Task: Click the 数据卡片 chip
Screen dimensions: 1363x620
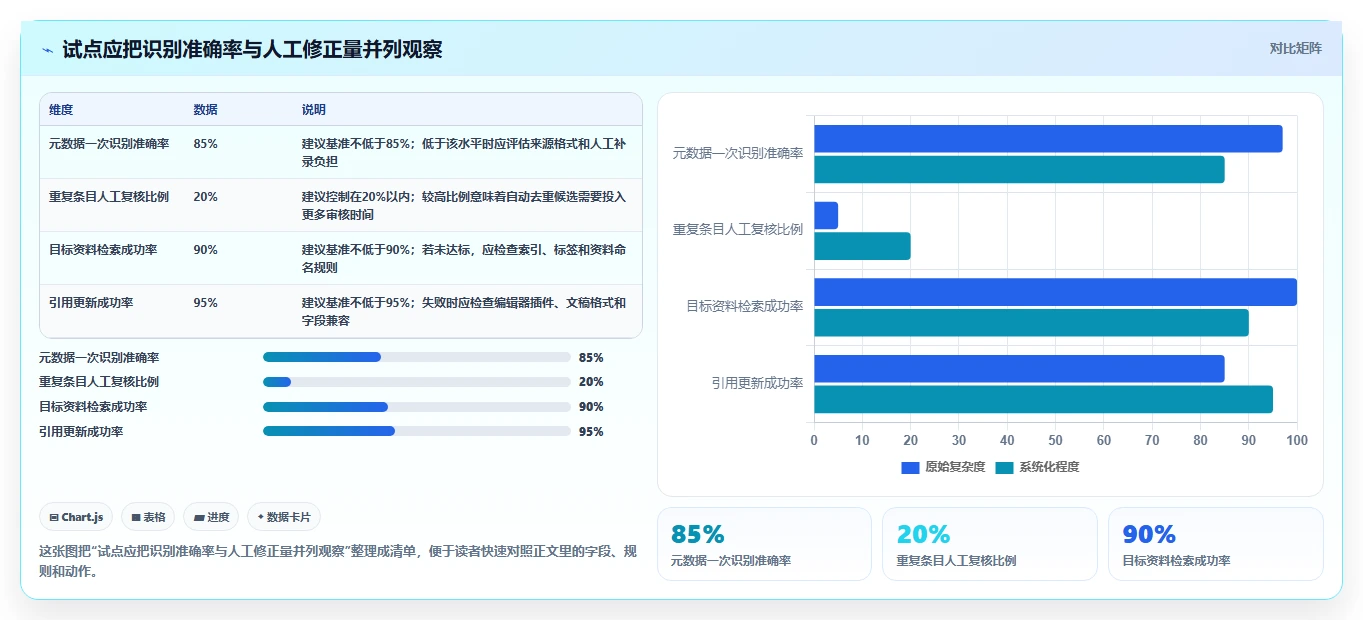Action: point(284,517)
